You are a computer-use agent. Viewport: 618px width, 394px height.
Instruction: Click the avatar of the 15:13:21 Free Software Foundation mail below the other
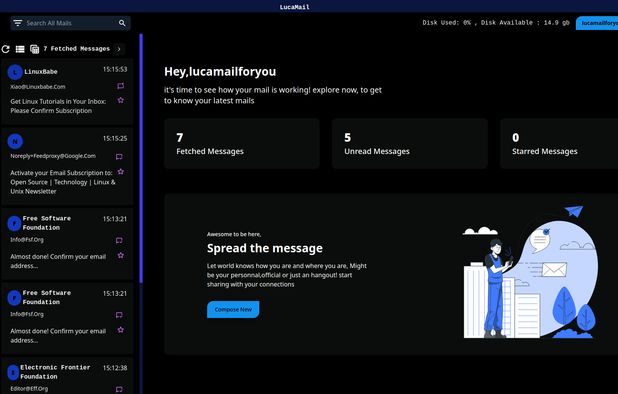point(14,298)
